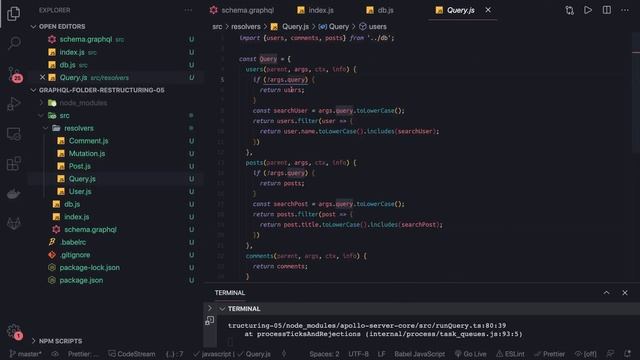Viewport: 640px width, 360px height.
Task: Click users symbol in breadcrumb
Action: click(373, 27)
